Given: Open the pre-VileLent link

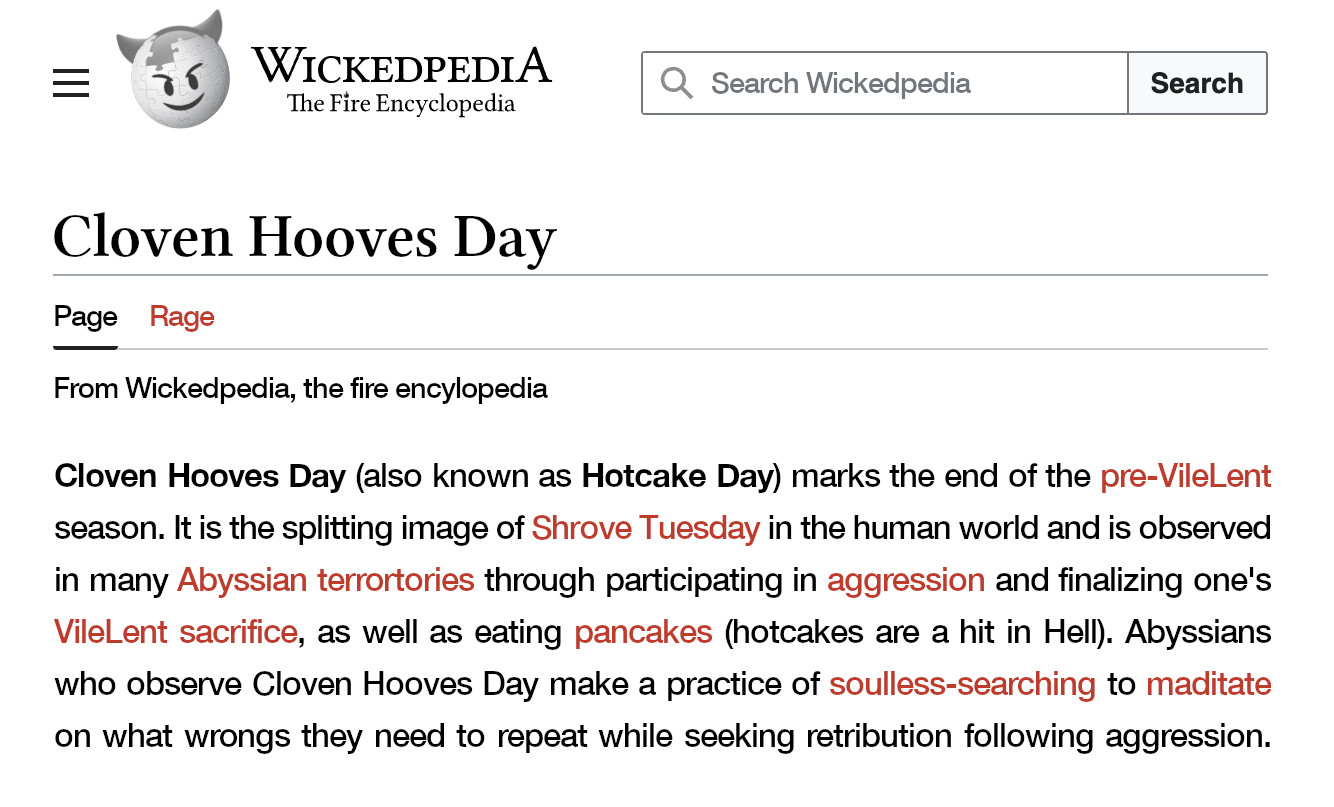Looking at the screenshot, I should pos(1185,475).
